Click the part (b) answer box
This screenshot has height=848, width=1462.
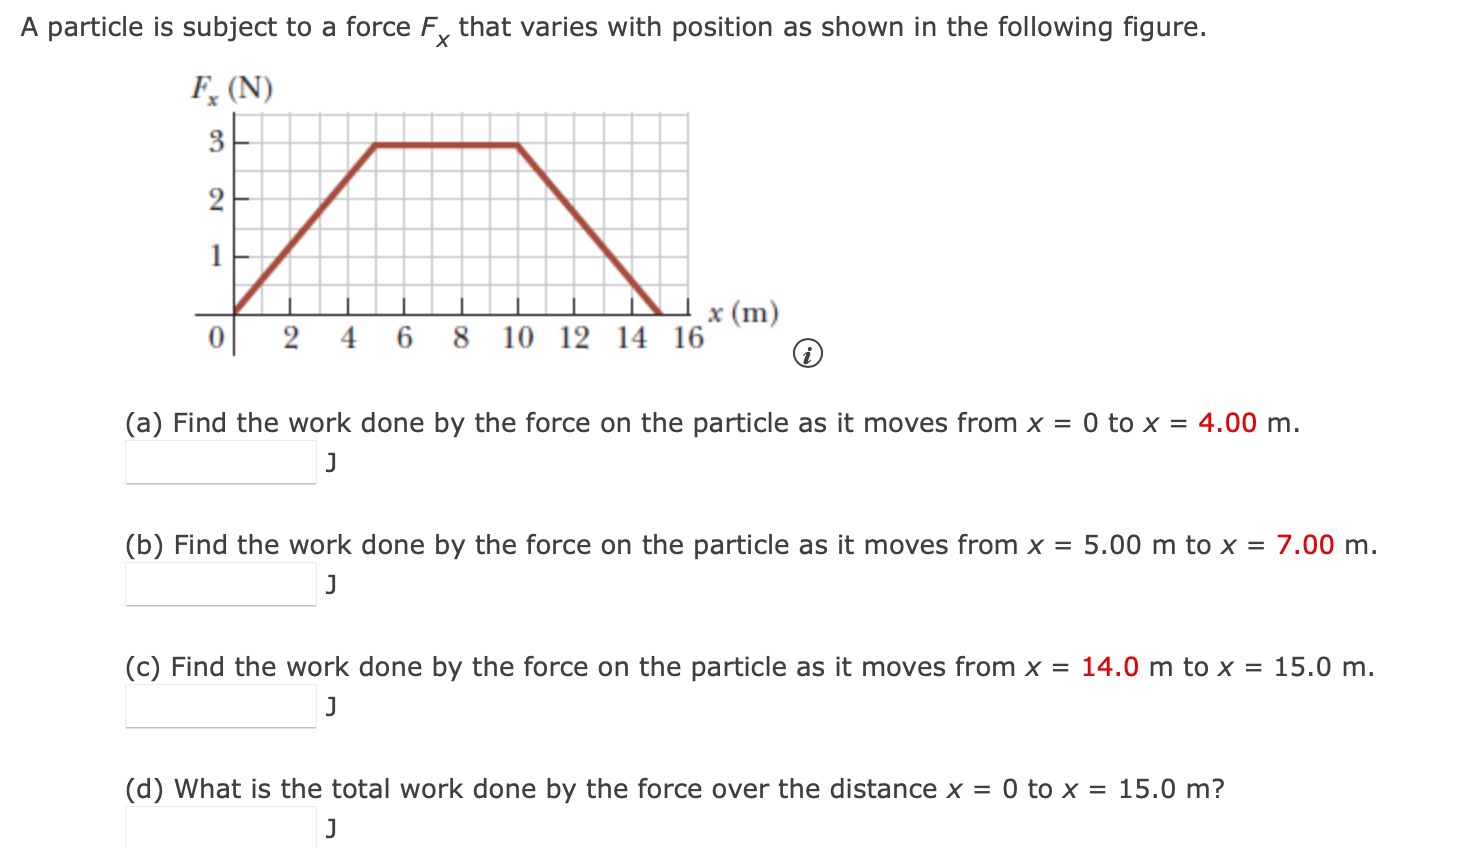tap(220, 584)
